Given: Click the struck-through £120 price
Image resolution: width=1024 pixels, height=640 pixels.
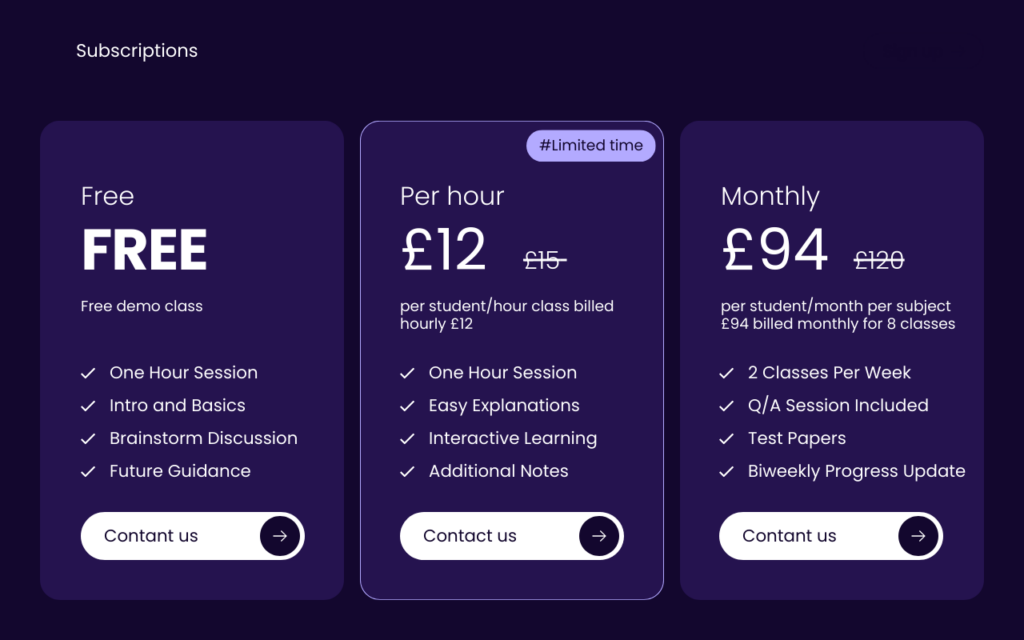Looking at the screenshot, I should point(879,261).
